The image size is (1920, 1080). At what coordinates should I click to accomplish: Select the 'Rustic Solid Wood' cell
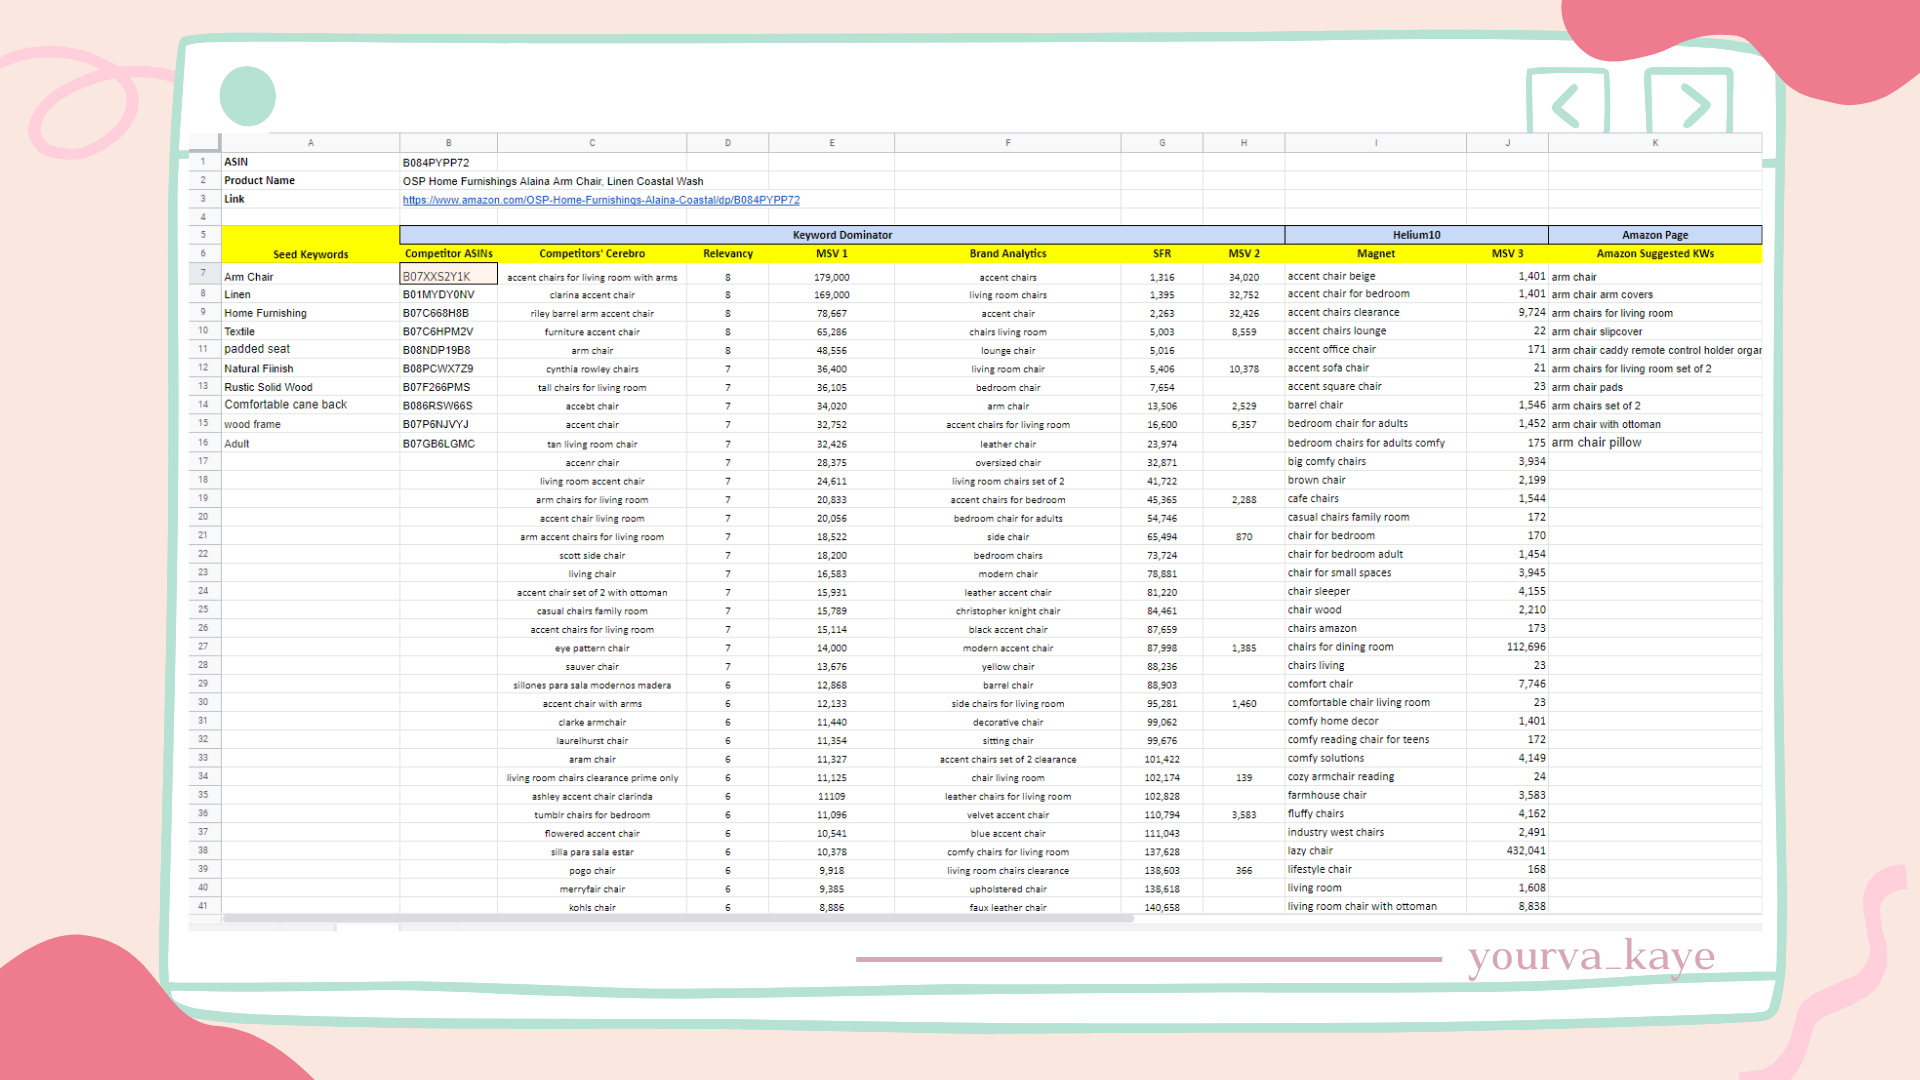click(x=311, y=387)
